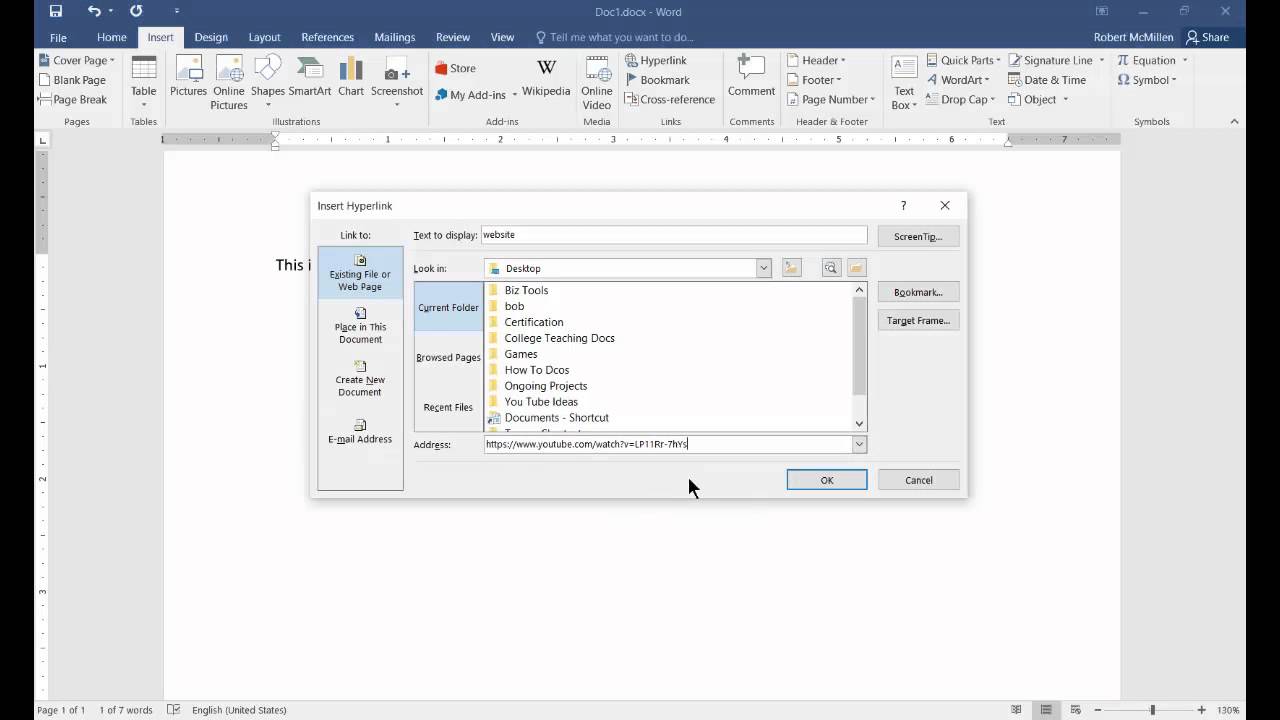Expand the Header dropdown
1280x720 pixels.
point(816,60)
